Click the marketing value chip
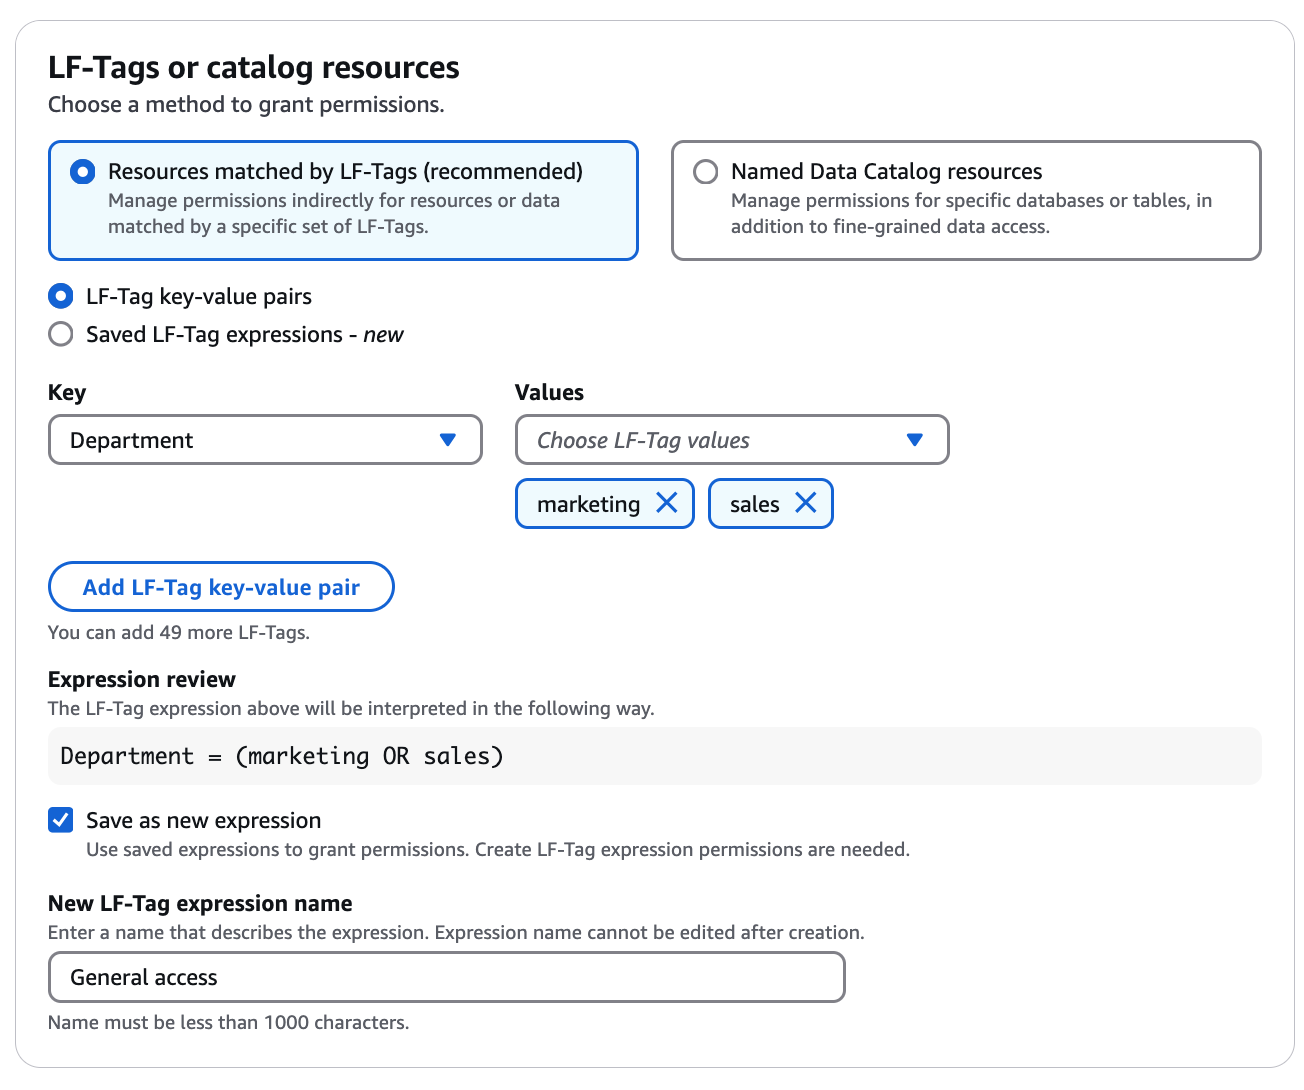Image resolution: width=1304 pixels, height=1090 pixels. coord(588,503)
